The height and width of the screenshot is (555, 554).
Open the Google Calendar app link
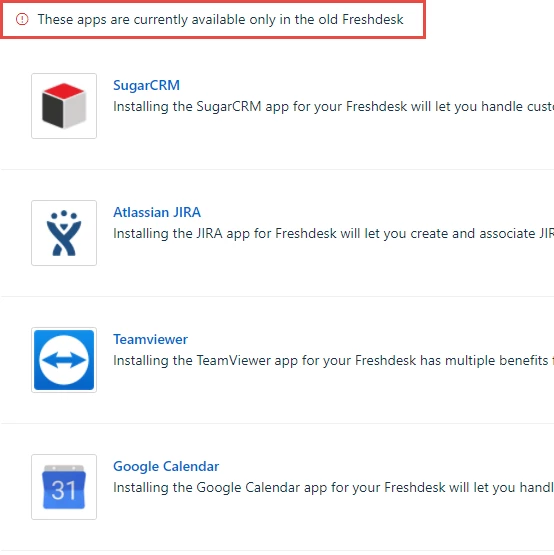pos(166,467)
